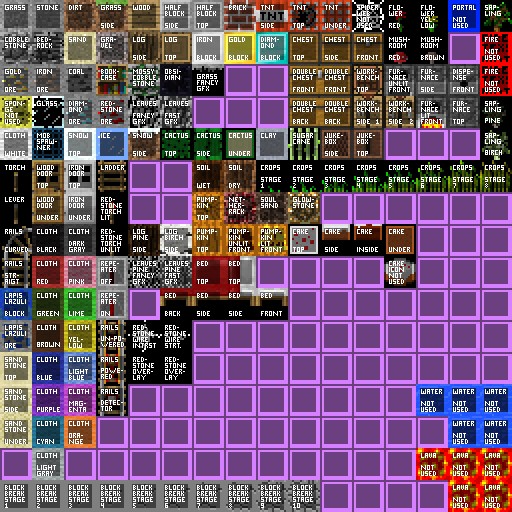Select the Cake Inside tile
The height and width of the screenshot is (512, 512).
pos(368,240)
